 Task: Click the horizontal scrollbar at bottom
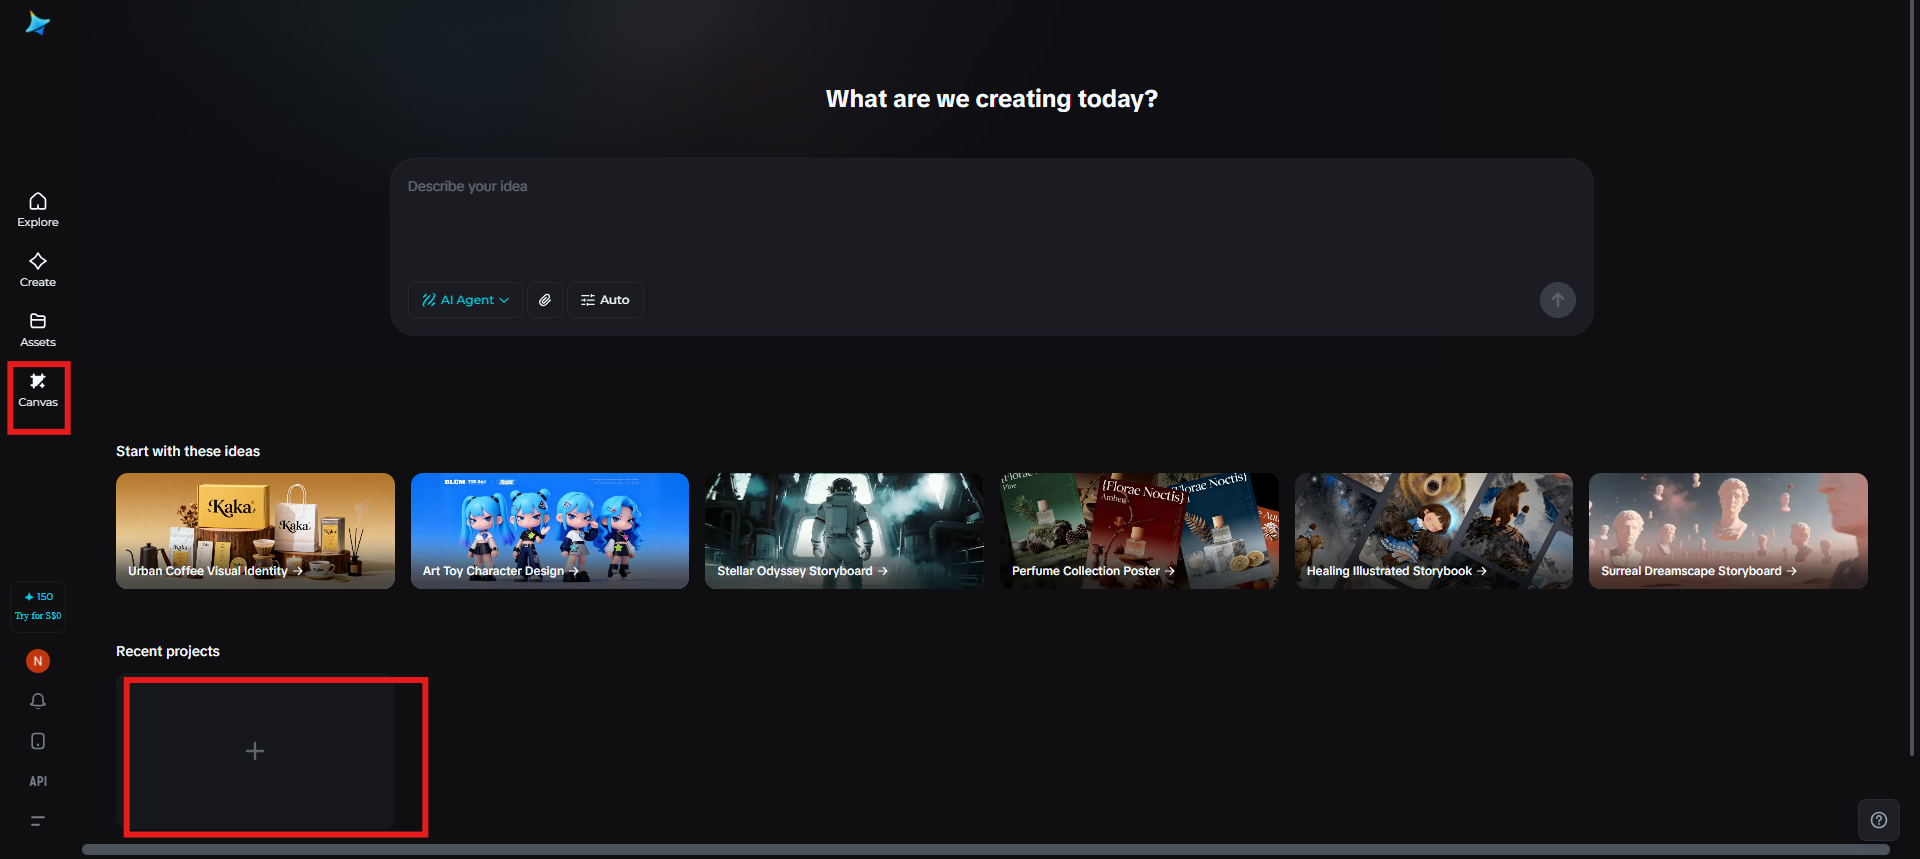tap(985, 850)
